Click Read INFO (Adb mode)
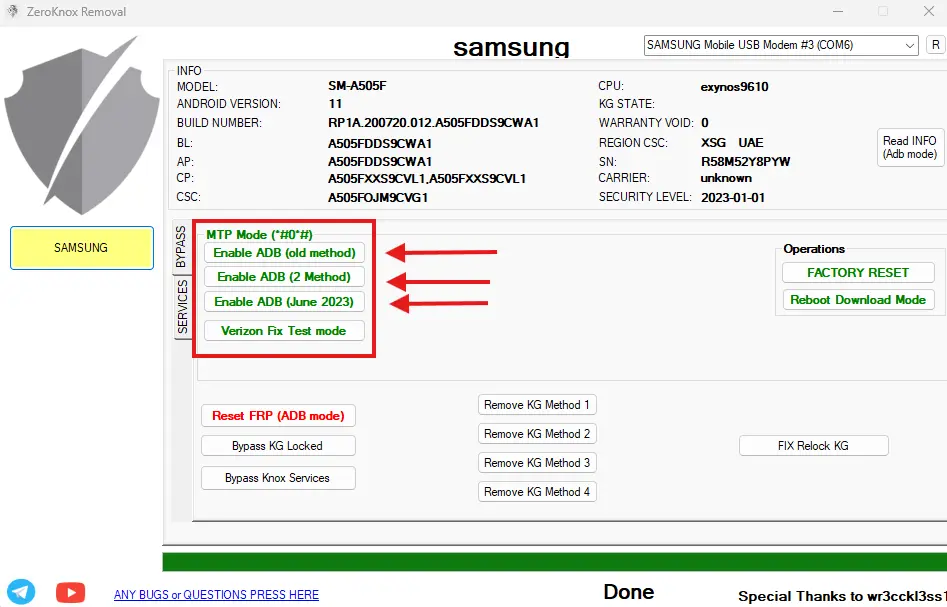The image size is (947, 607). 910,147
